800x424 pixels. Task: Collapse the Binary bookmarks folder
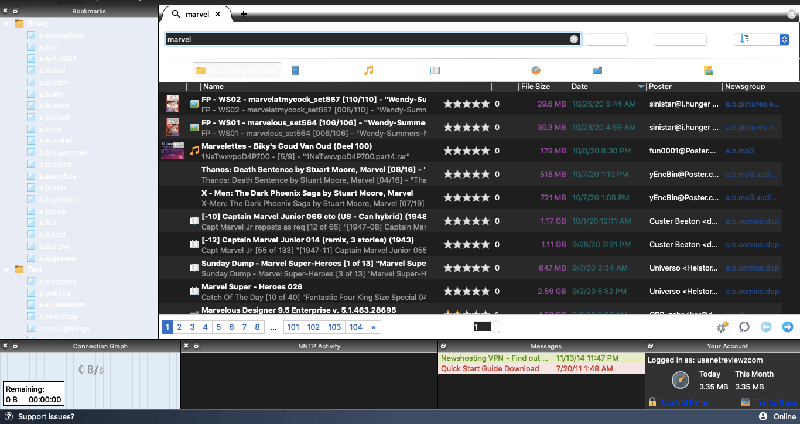[x=6, y=23]
